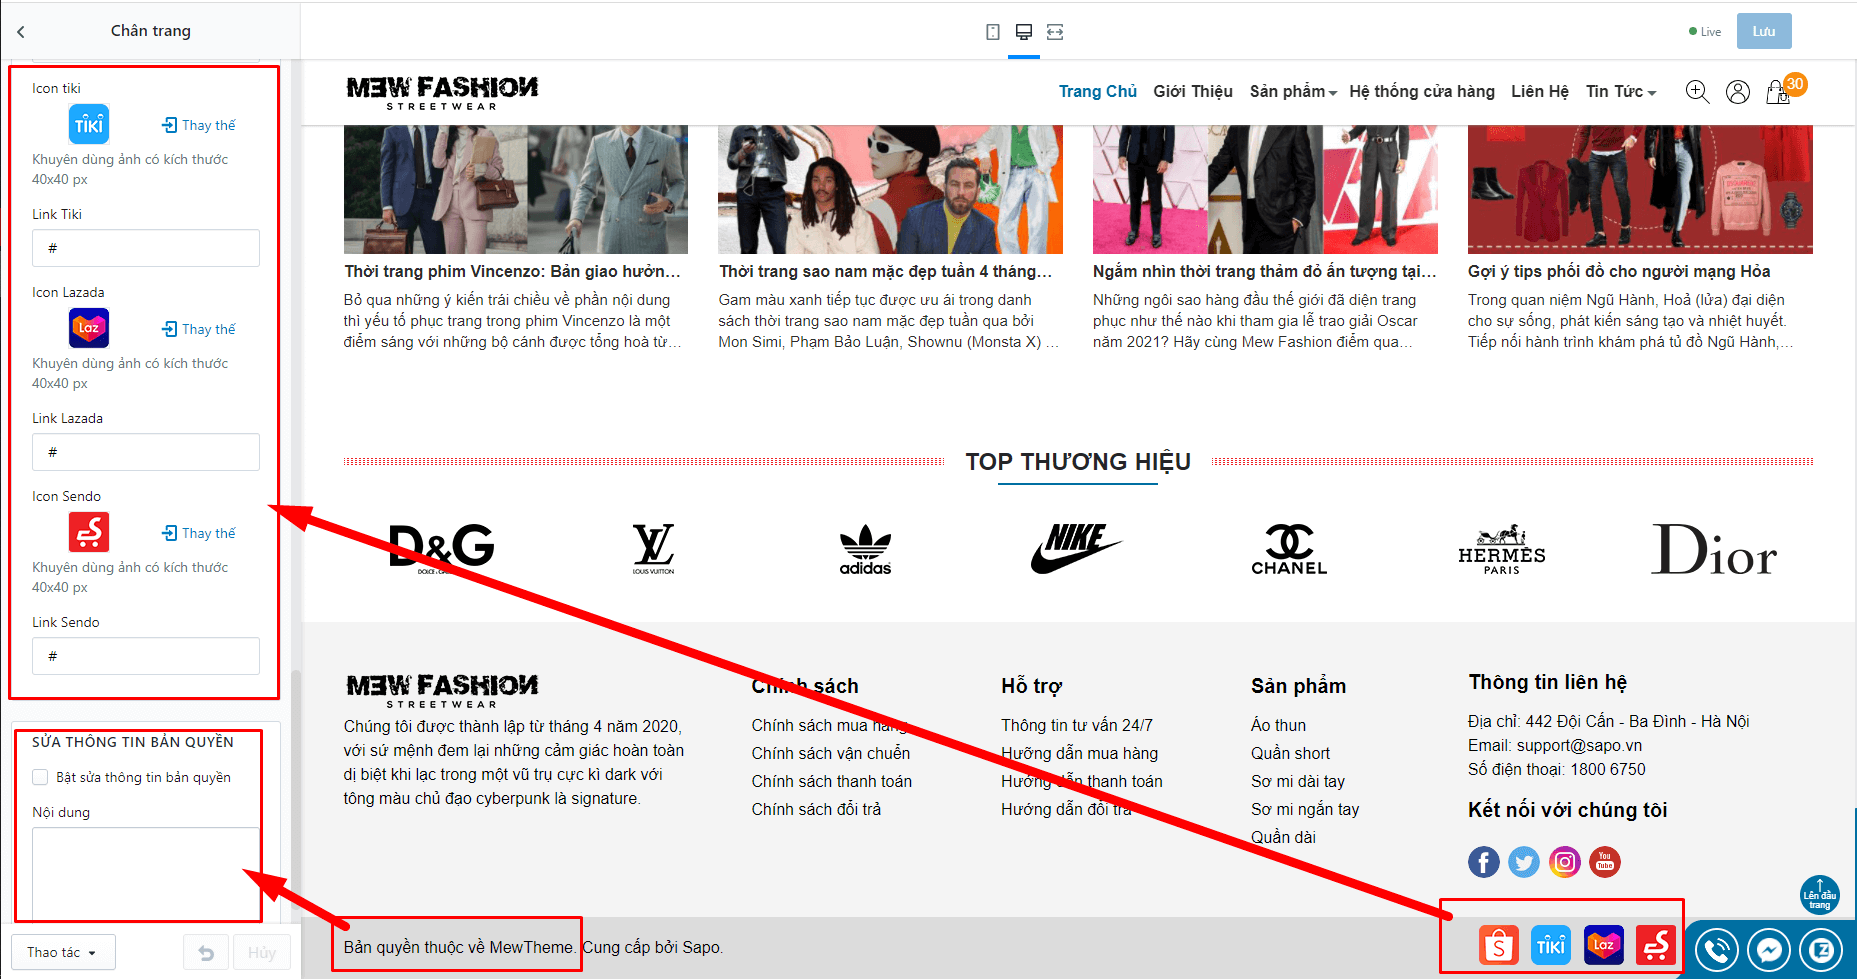1857x979 pixels.
Task: Open the red carpet article thumbnail image
Action: [1265, 189]
